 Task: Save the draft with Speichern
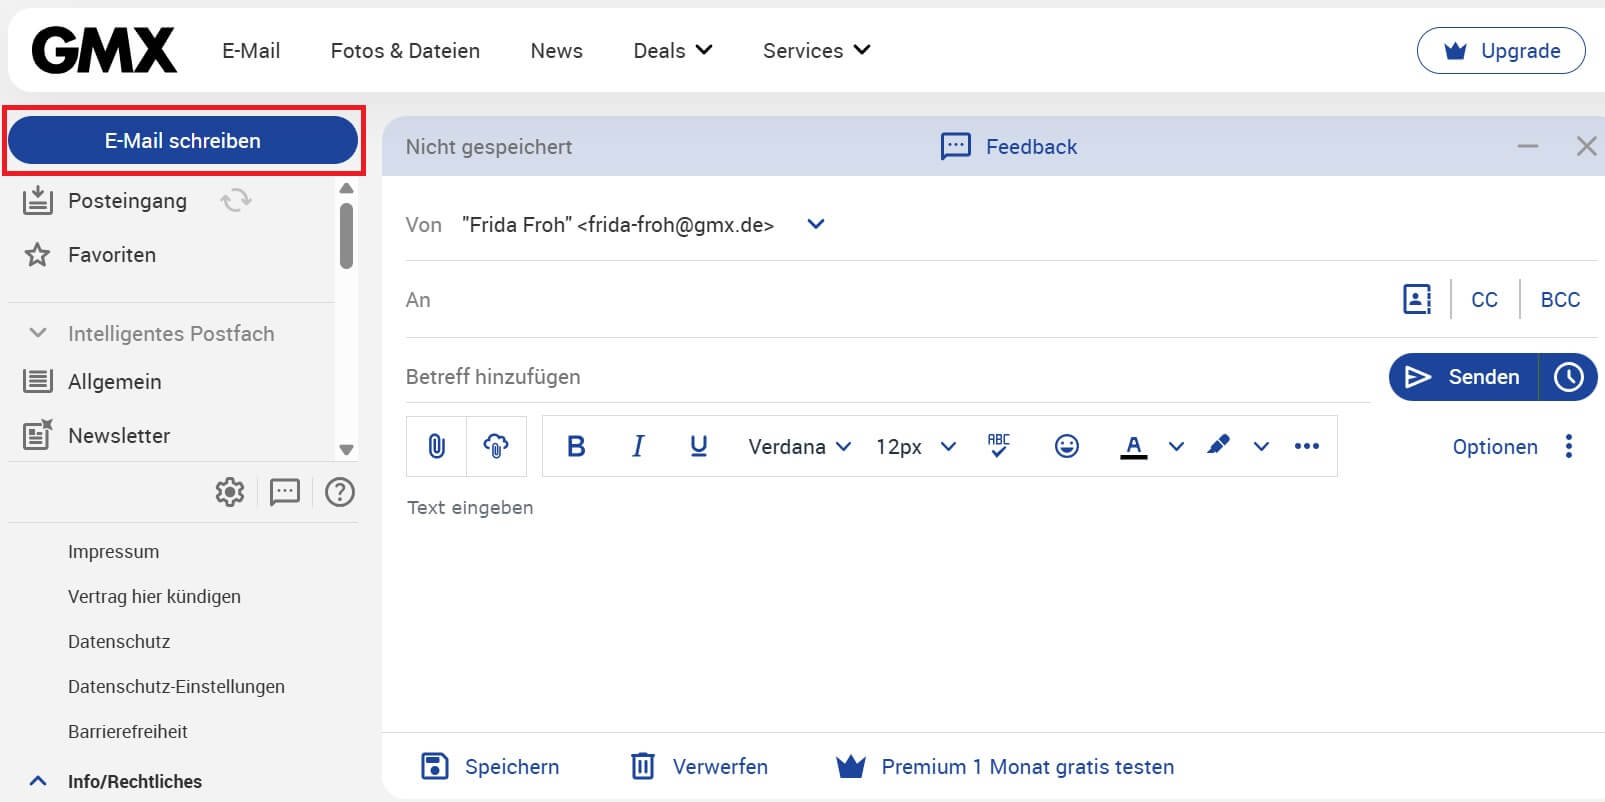point(490,766)
